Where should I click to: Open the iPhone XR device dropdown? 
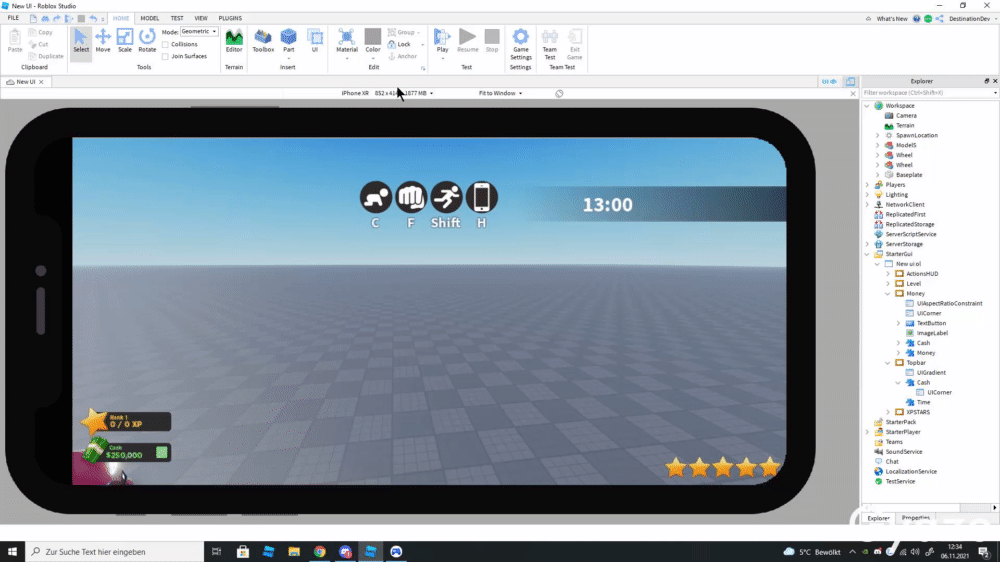coord(387,93)
